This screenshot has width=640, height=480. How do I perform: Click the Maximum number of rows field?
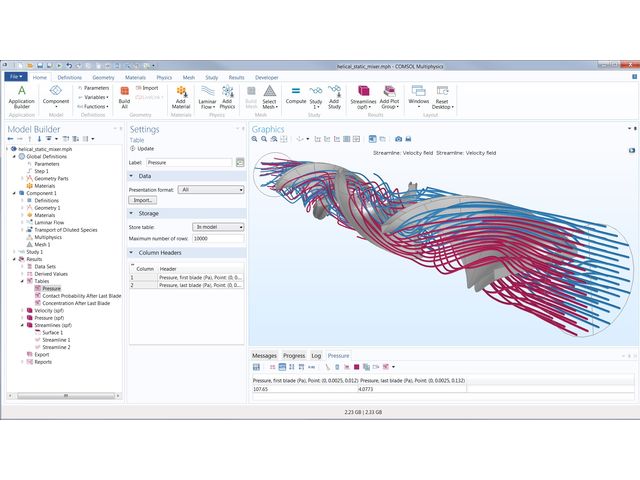tap(217, 238)
